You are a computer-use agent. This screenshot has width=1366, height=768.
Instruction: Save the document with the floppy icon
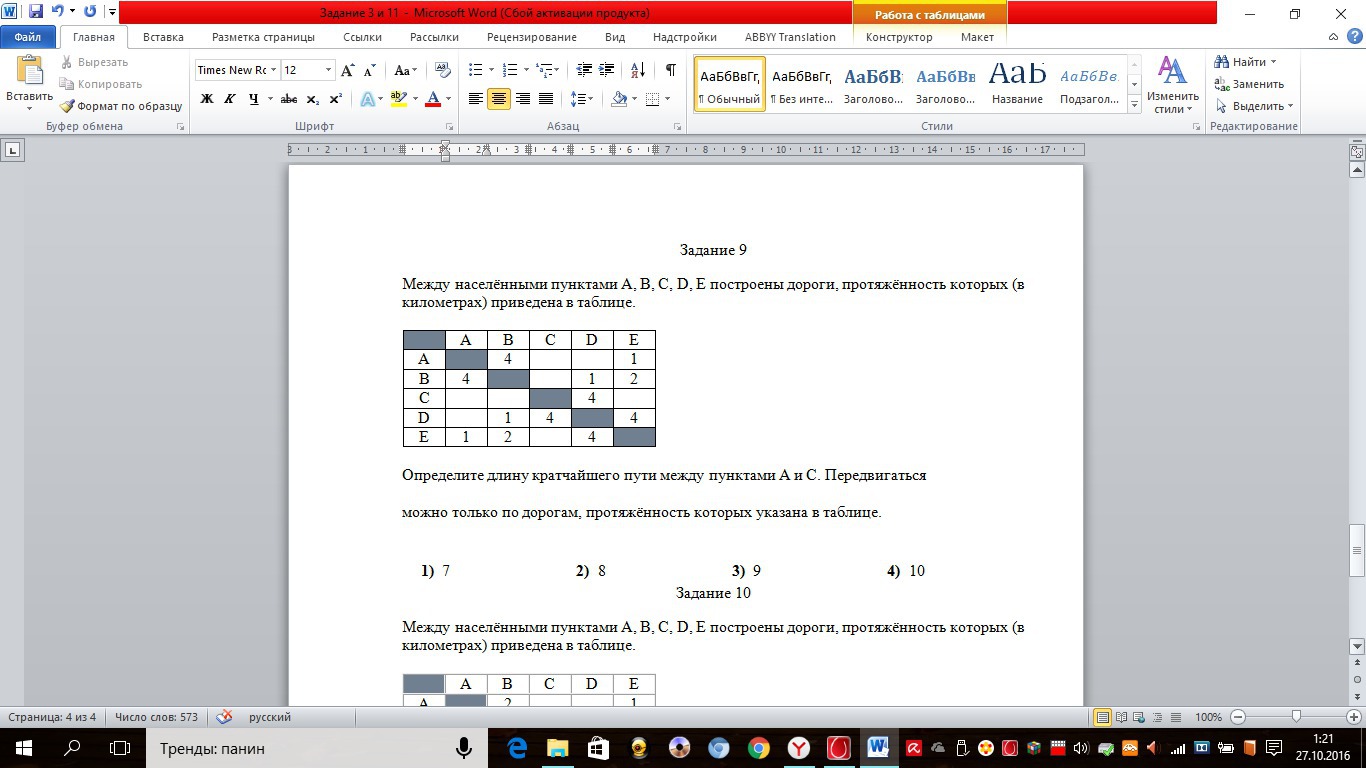pos(35,13)
